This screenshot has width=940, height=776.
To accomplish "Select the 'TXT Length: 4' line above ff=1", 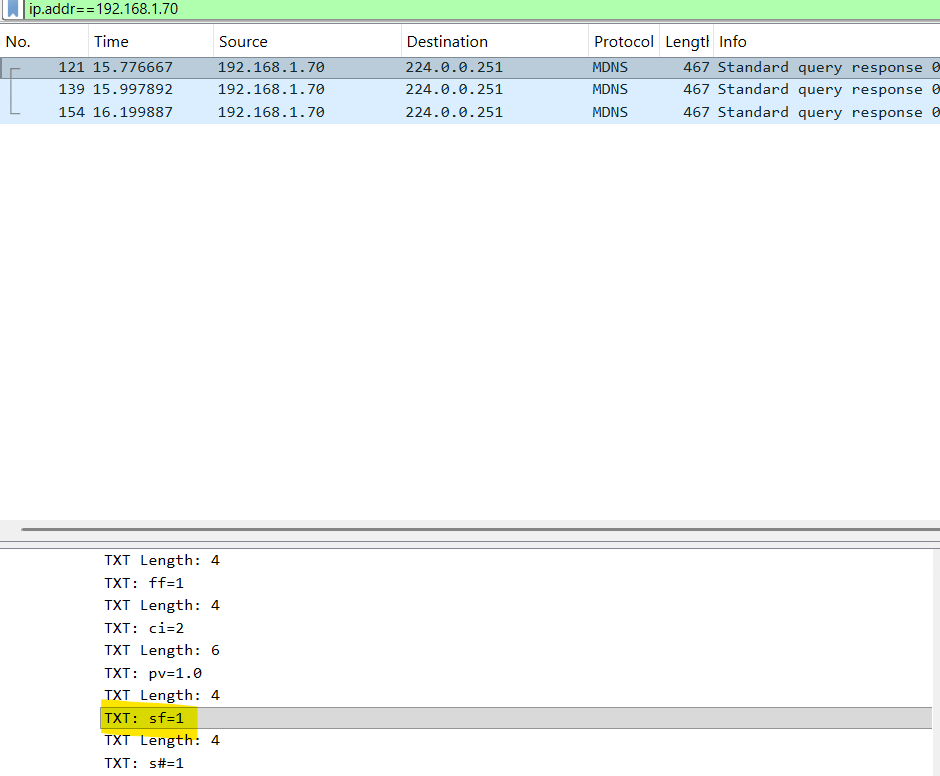I will point(162,560).
